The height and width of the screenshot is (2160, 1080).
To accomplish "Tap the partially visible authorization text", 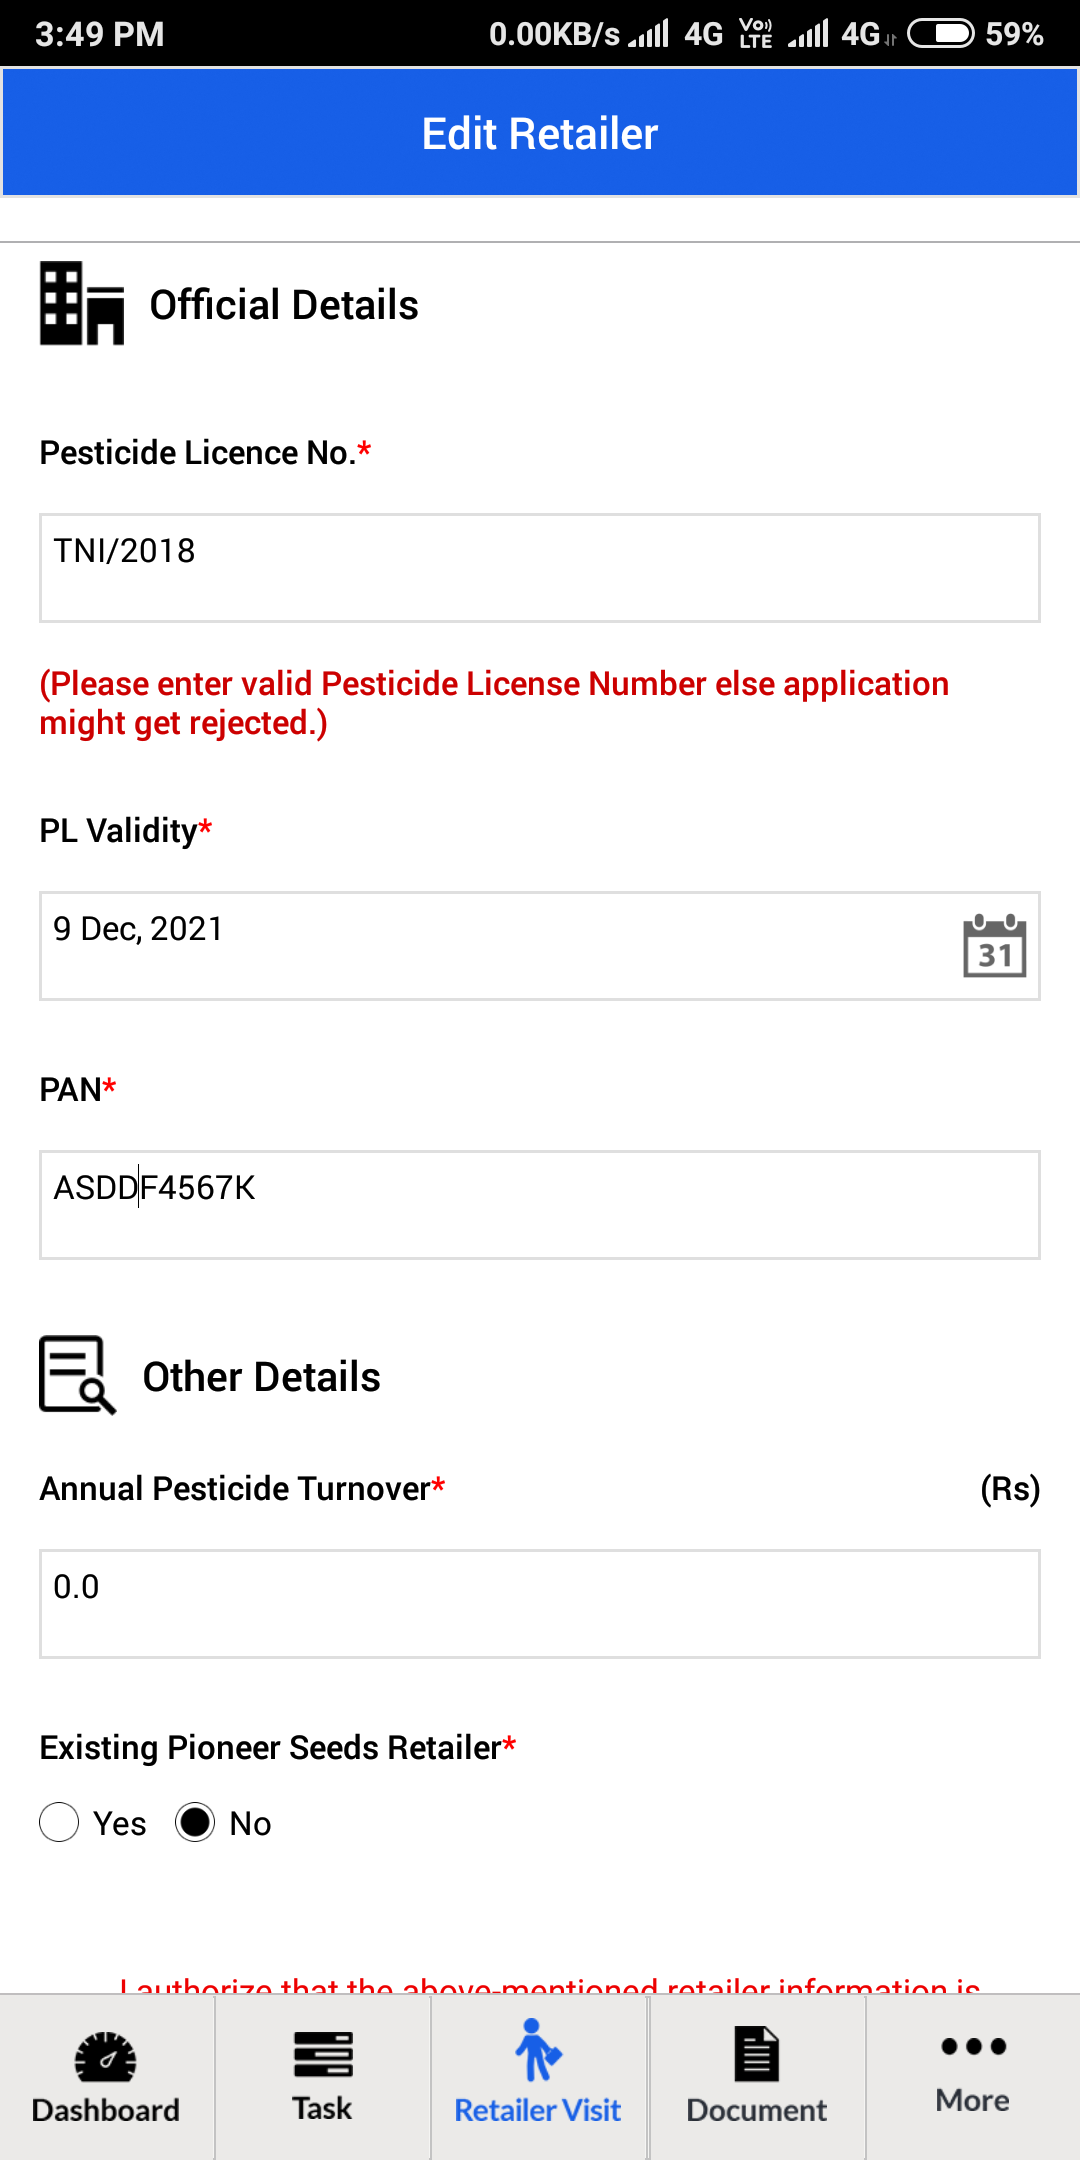I will pos(550,1984).
